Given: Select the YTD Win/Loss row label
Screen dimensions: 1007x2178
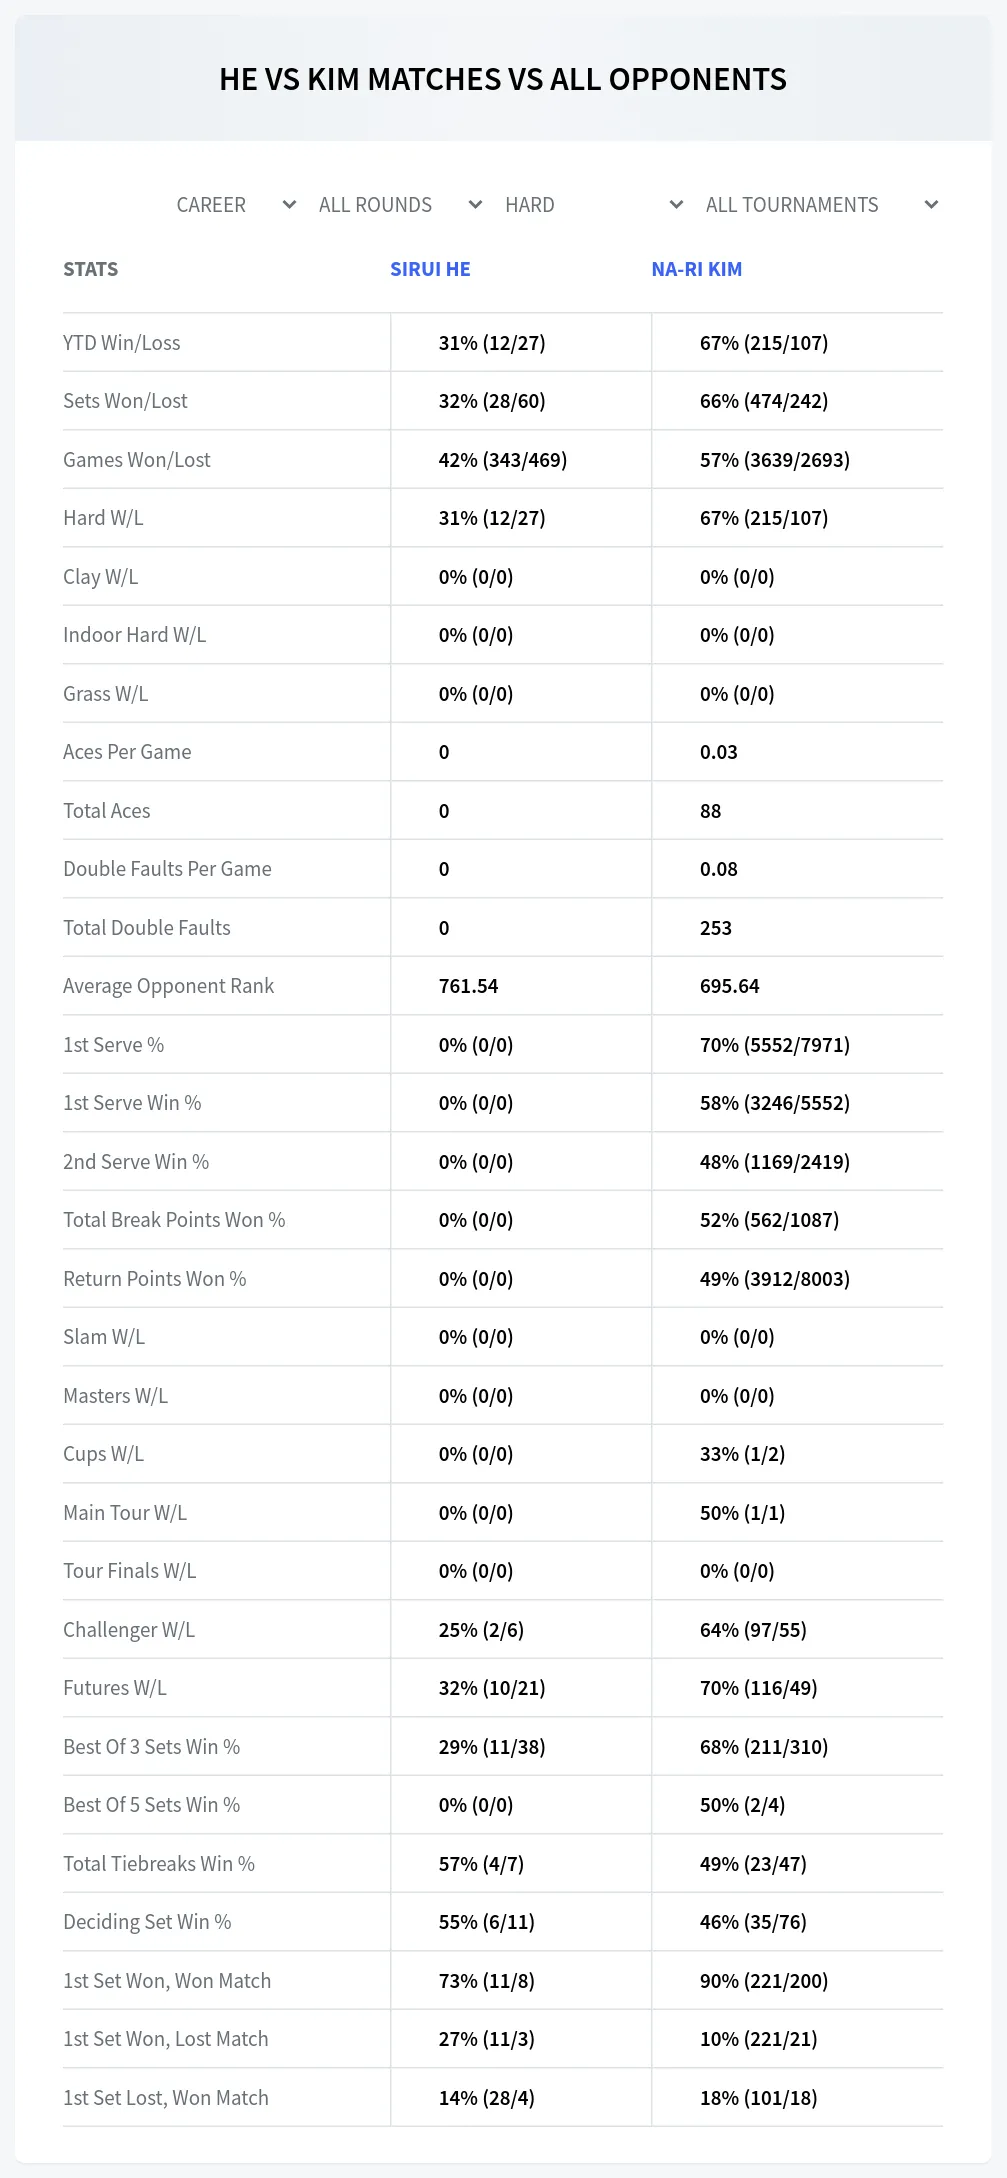Looking at the screenshot, I should point(122,343).
